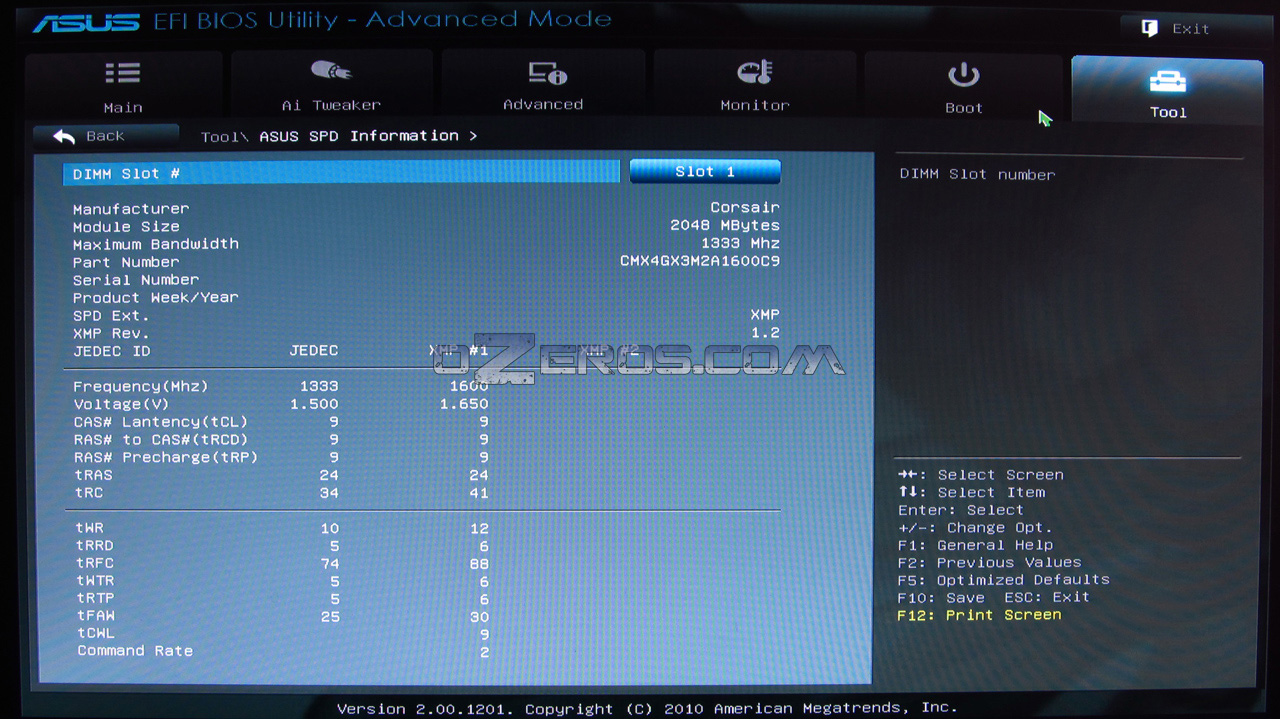The width and height of the screenshot is (1280, 719).
Task: Select the tFAW XMP value 30
Action: [x=479, y=617]
